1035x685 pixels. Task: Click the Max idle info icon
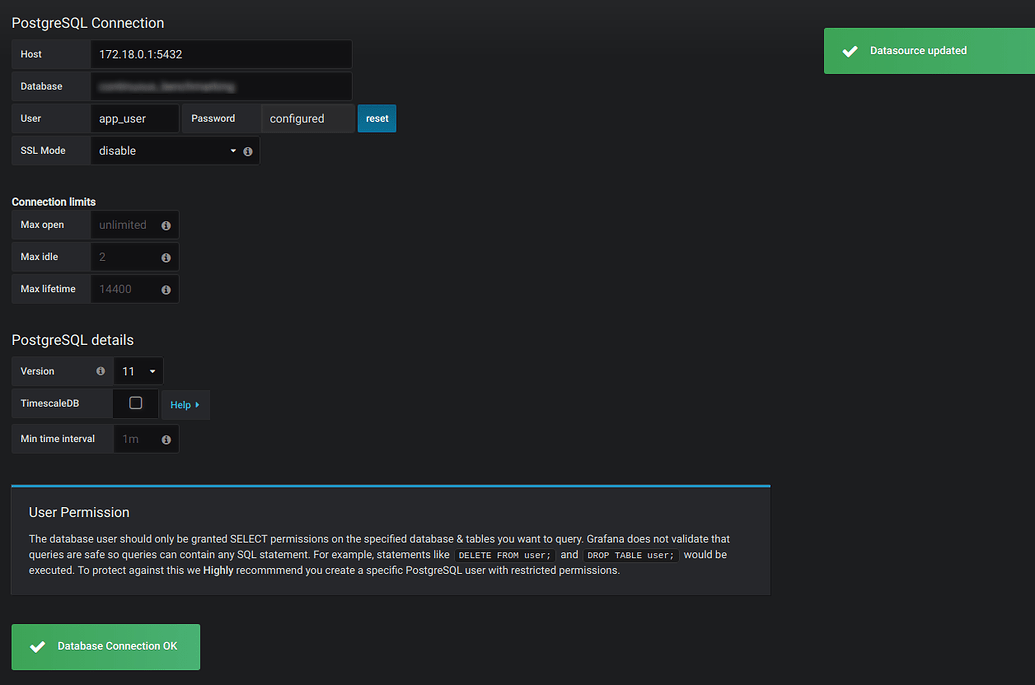168,257
